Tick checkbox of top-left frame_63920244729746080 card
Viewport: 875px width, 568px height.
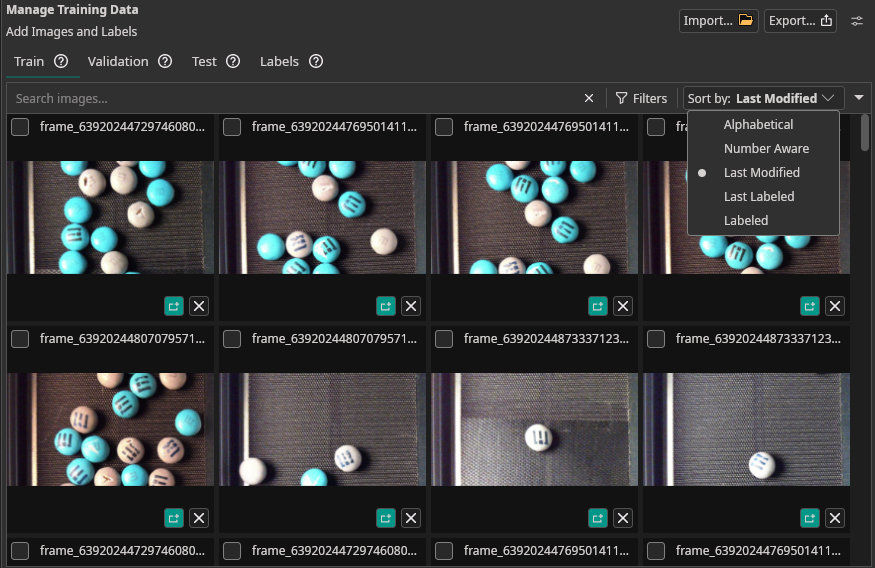[x=20, y=127]
